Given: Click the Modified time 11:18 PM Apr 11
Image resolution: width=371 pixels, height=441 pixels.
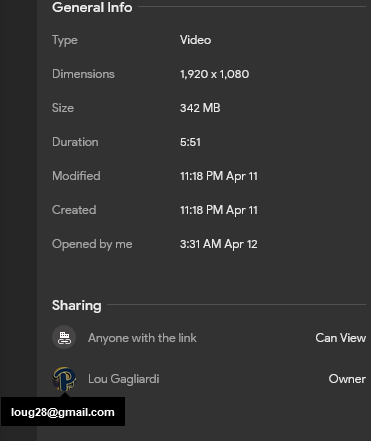Looking at the screenshot, I should pyautogui.click(x=219, y=176).
